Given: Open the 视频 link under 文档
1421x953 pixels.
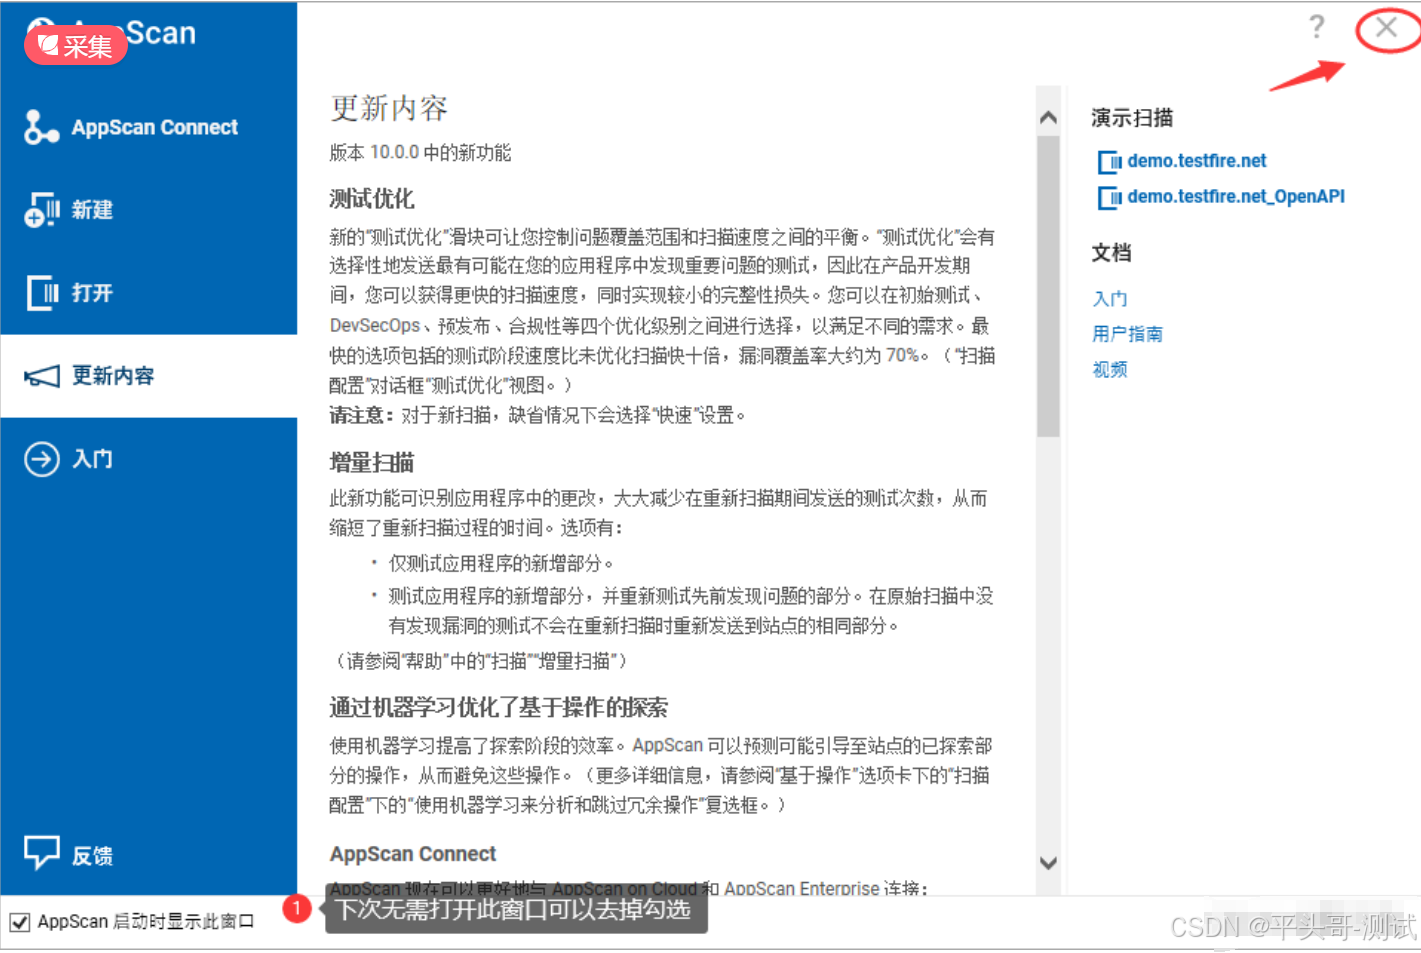Looking at the screenshot, I should click(1109, 369).
